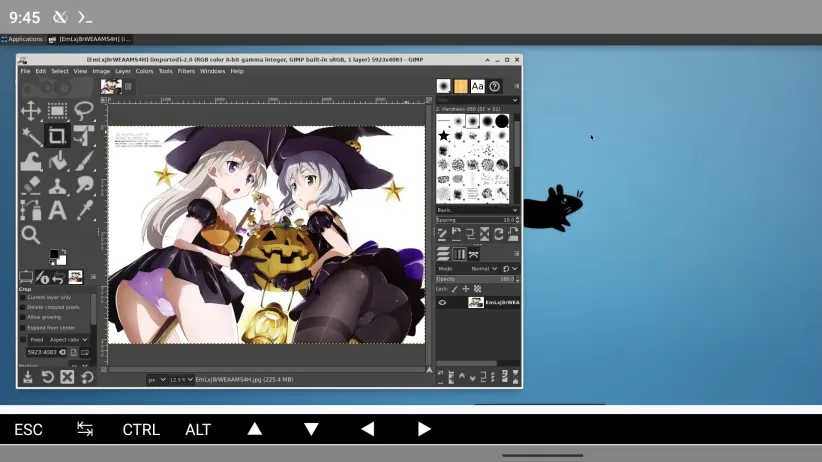The width and height of the screenshot is (822, 462).
Task: Expand the Basic brush tag dropdown
Action: tap(477, 210)
